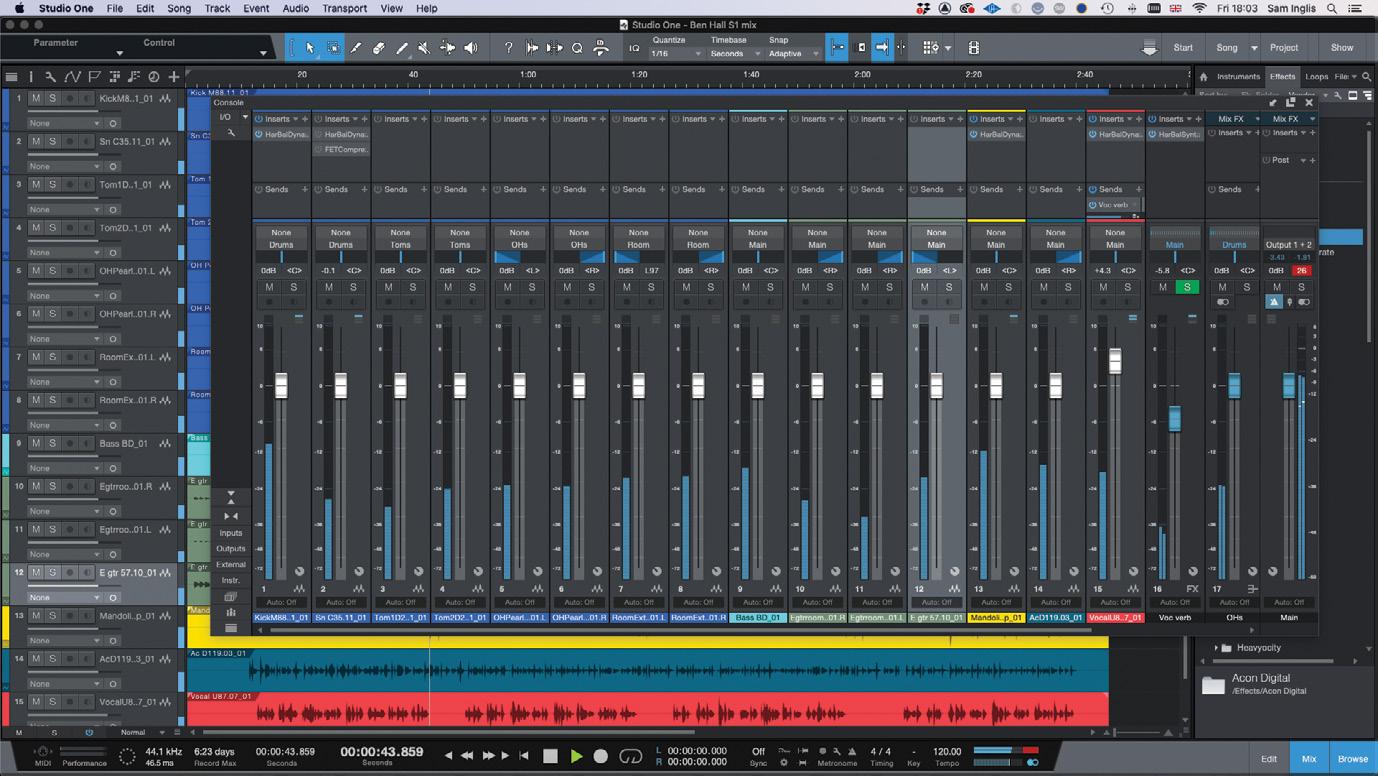Open the Snap Adaptive dropdown
This screenshot has width=1378, height=776.
[x=794, y=54]
